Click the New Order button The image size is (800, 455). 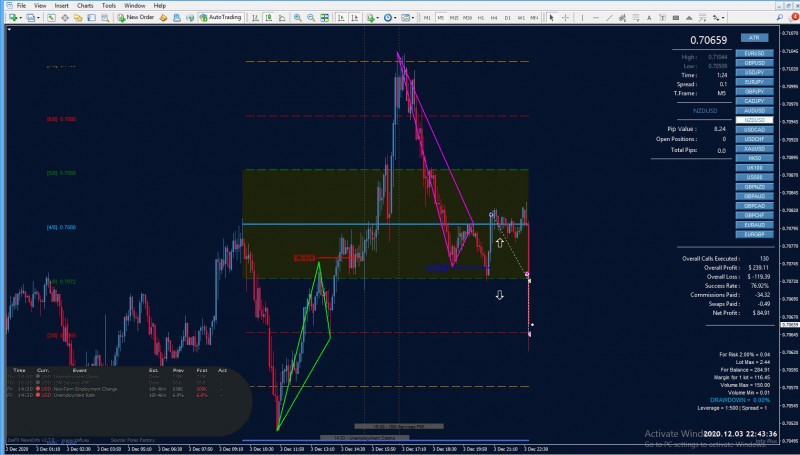(x=136, y=17)
